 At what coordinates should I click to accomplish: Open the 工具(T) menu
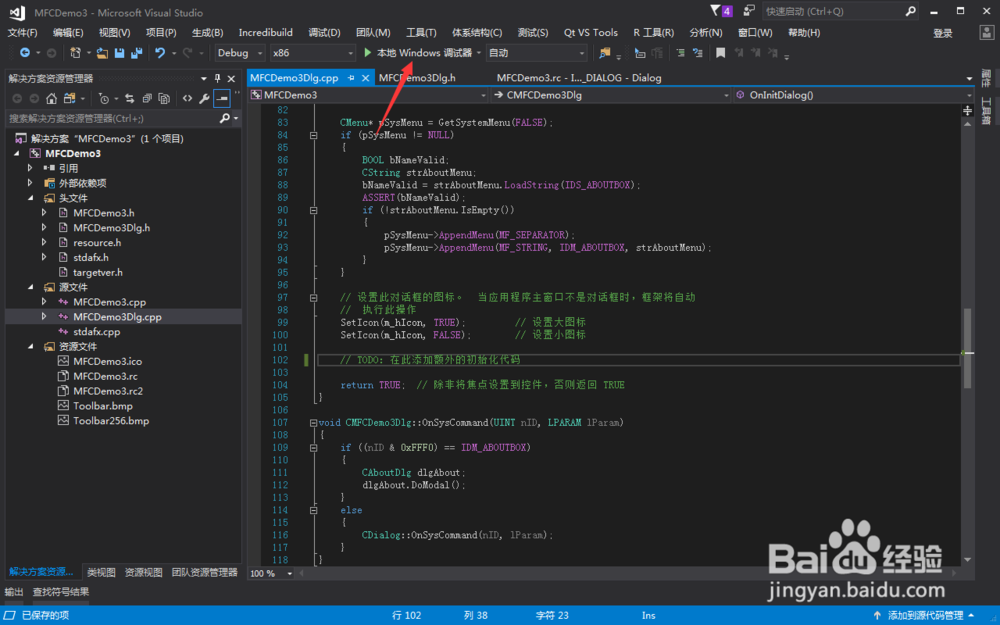point(421,33)
